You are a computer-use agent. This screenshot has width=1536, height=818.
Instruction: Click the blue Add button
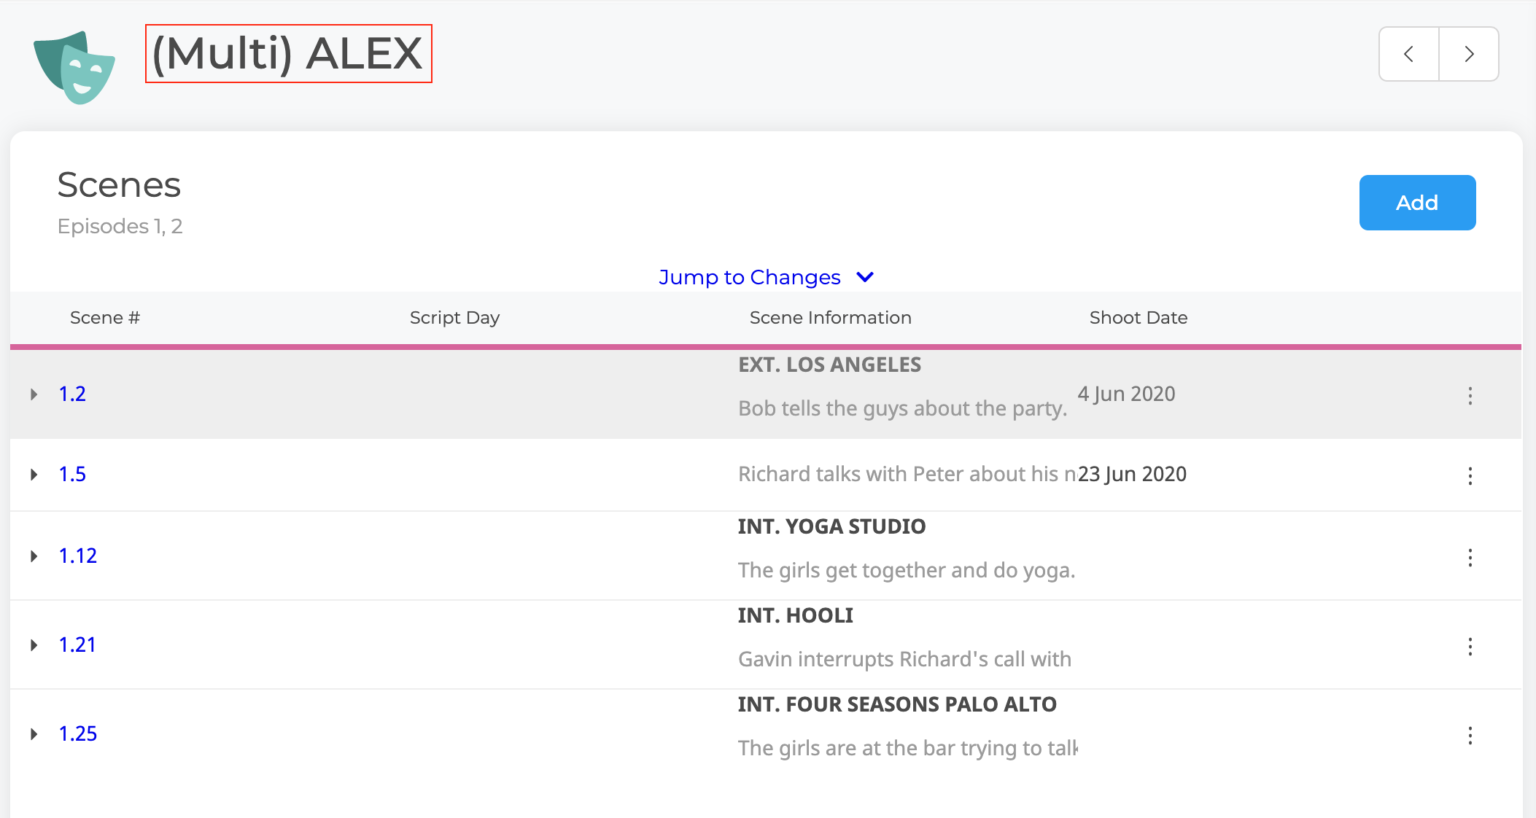point(1416,203)
